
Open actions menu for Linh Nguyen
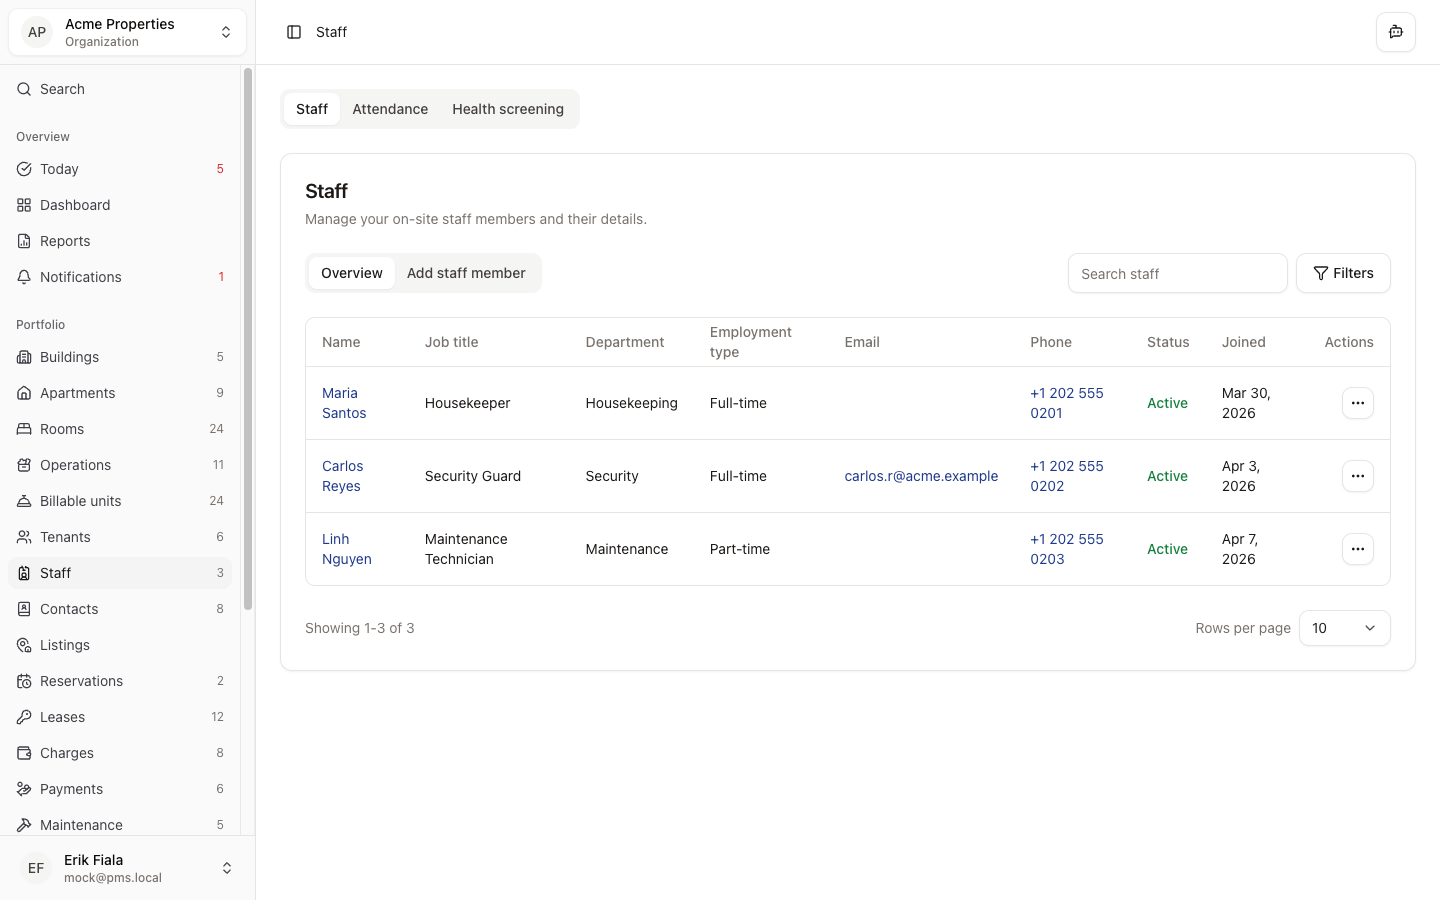coord(1357,549)
